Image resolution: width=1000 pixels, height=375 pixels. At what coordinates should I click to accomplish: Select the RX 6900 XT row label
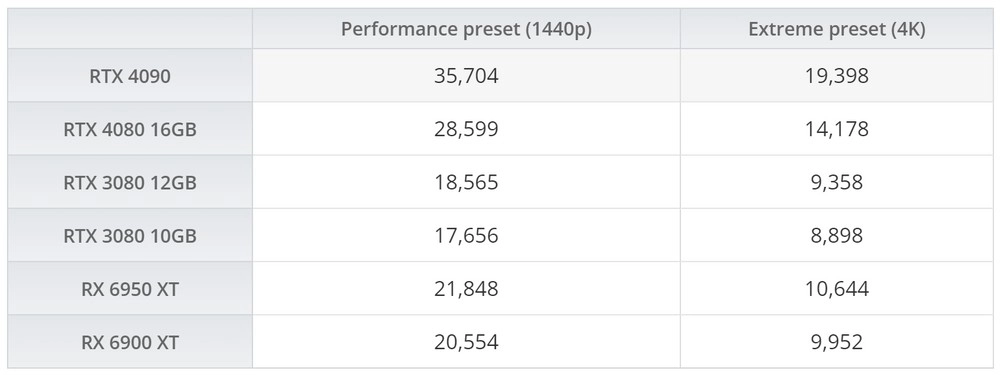tap(130, 342)
